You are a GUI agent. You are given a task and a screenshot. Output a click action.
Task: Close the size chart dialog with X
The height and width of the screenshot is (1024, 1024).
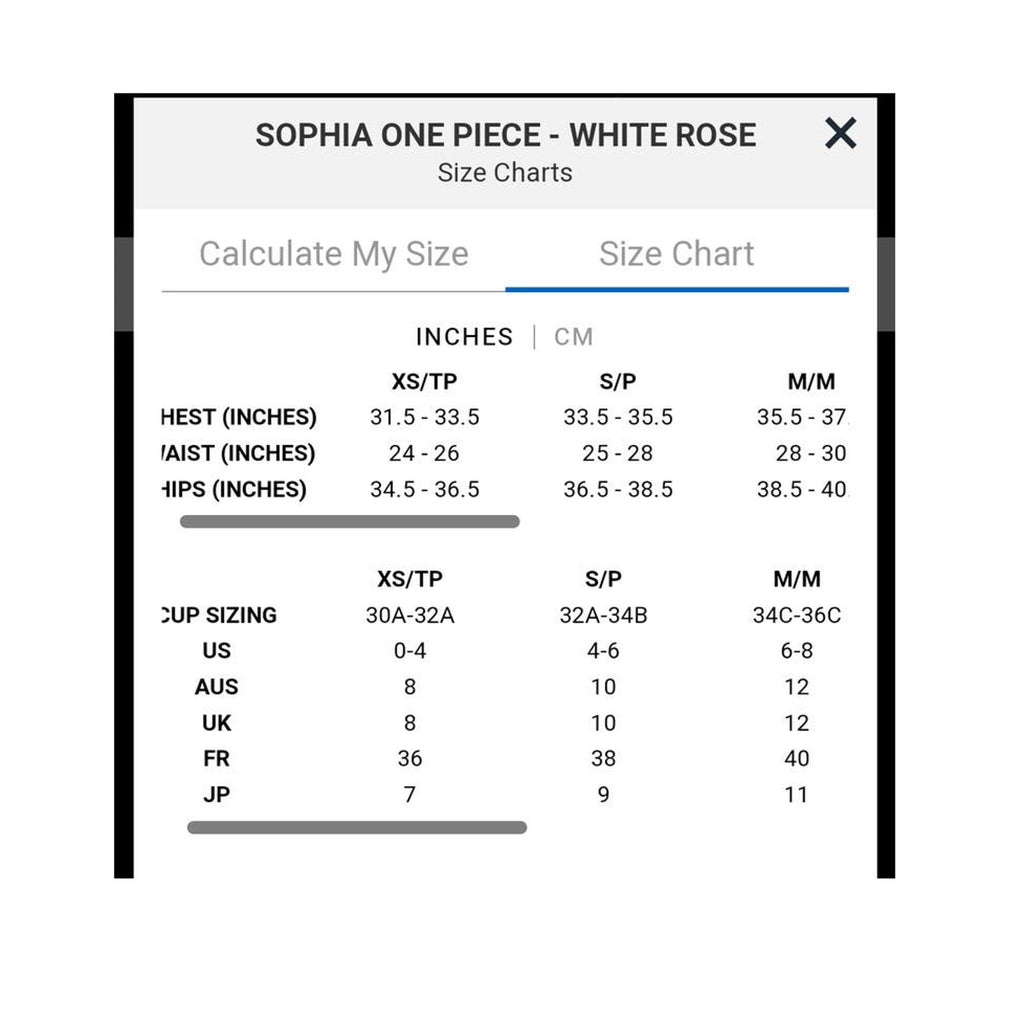pyautogui.click(x=840, y=133)
